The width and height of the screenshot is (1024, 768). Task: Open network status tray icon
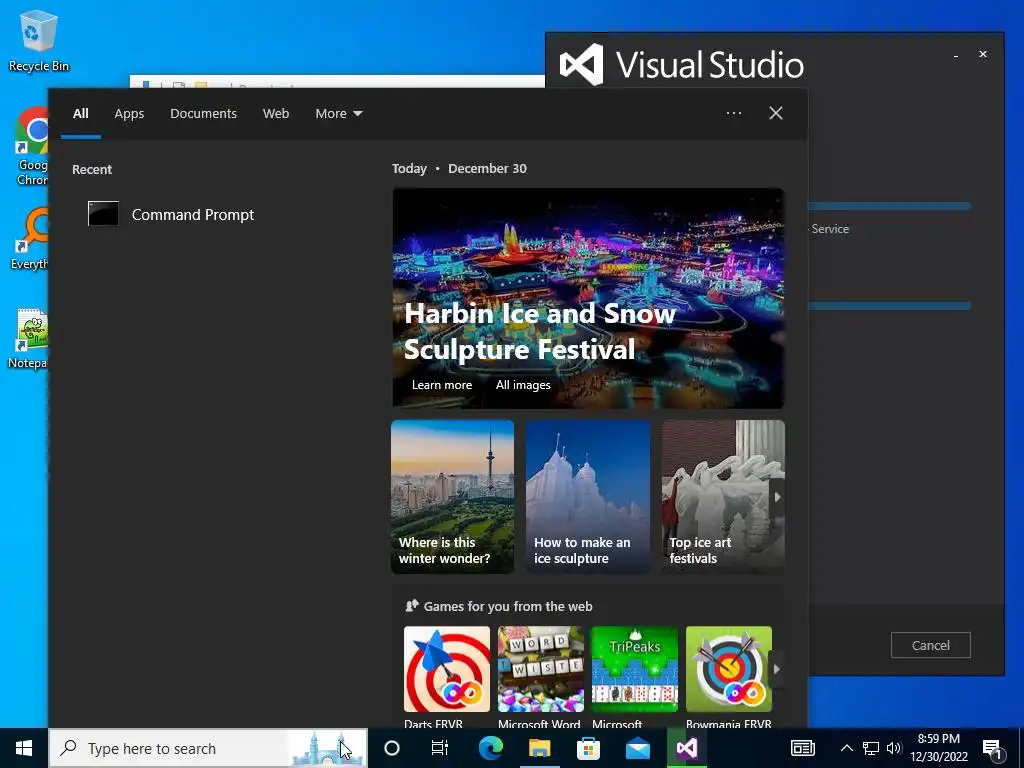[x=871, y=748]
